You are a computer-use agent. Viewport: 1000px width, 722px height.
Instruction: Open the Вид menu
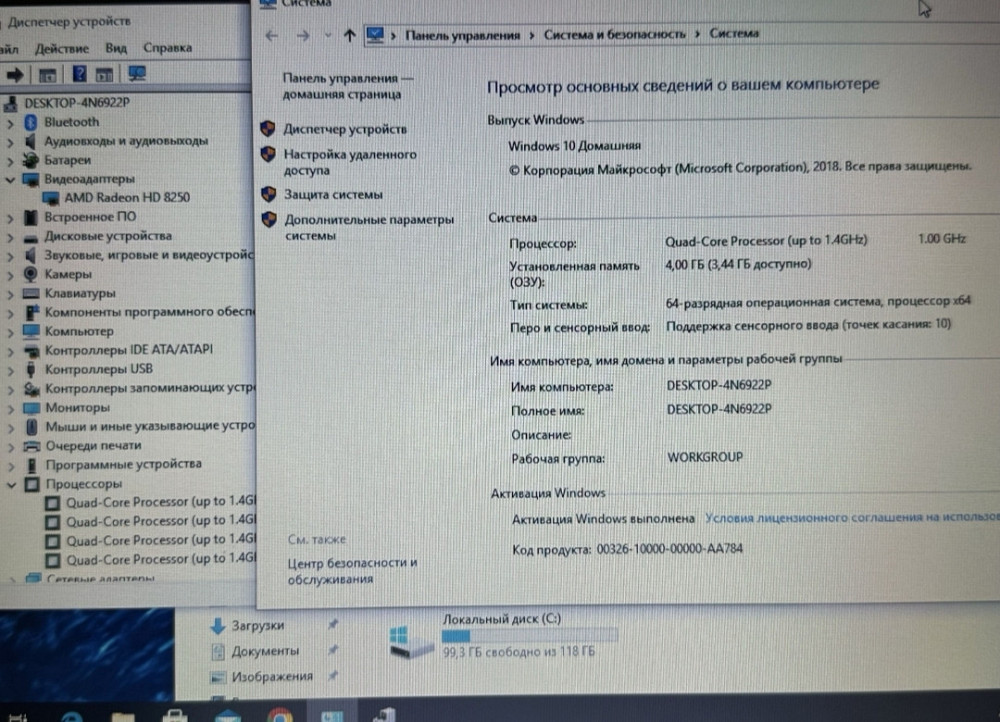point(114,47)
